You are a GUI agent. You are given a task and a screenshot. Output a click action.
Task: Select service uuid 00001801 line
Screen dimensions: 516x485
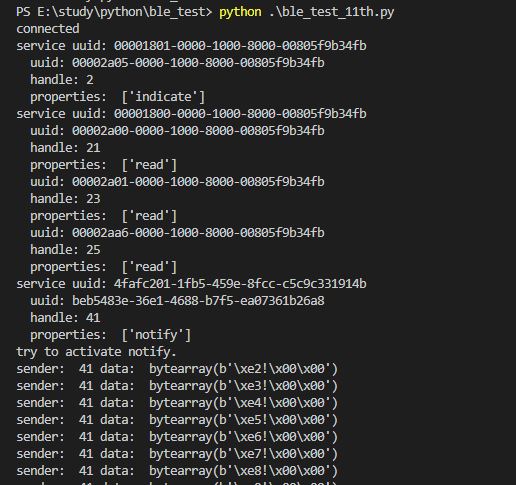(191, 46)
